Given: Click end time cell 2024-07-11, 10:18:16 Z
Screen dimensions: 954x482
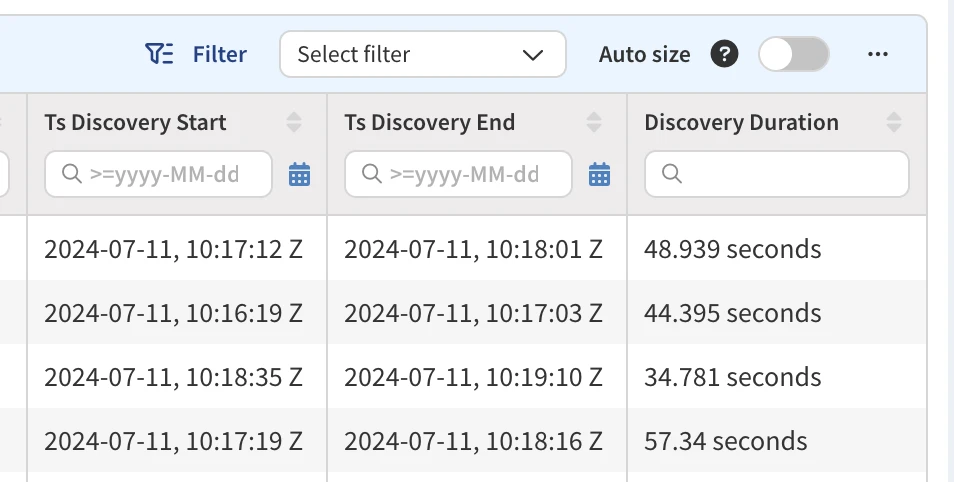Looking at the screenshot, I should (473, 441).
